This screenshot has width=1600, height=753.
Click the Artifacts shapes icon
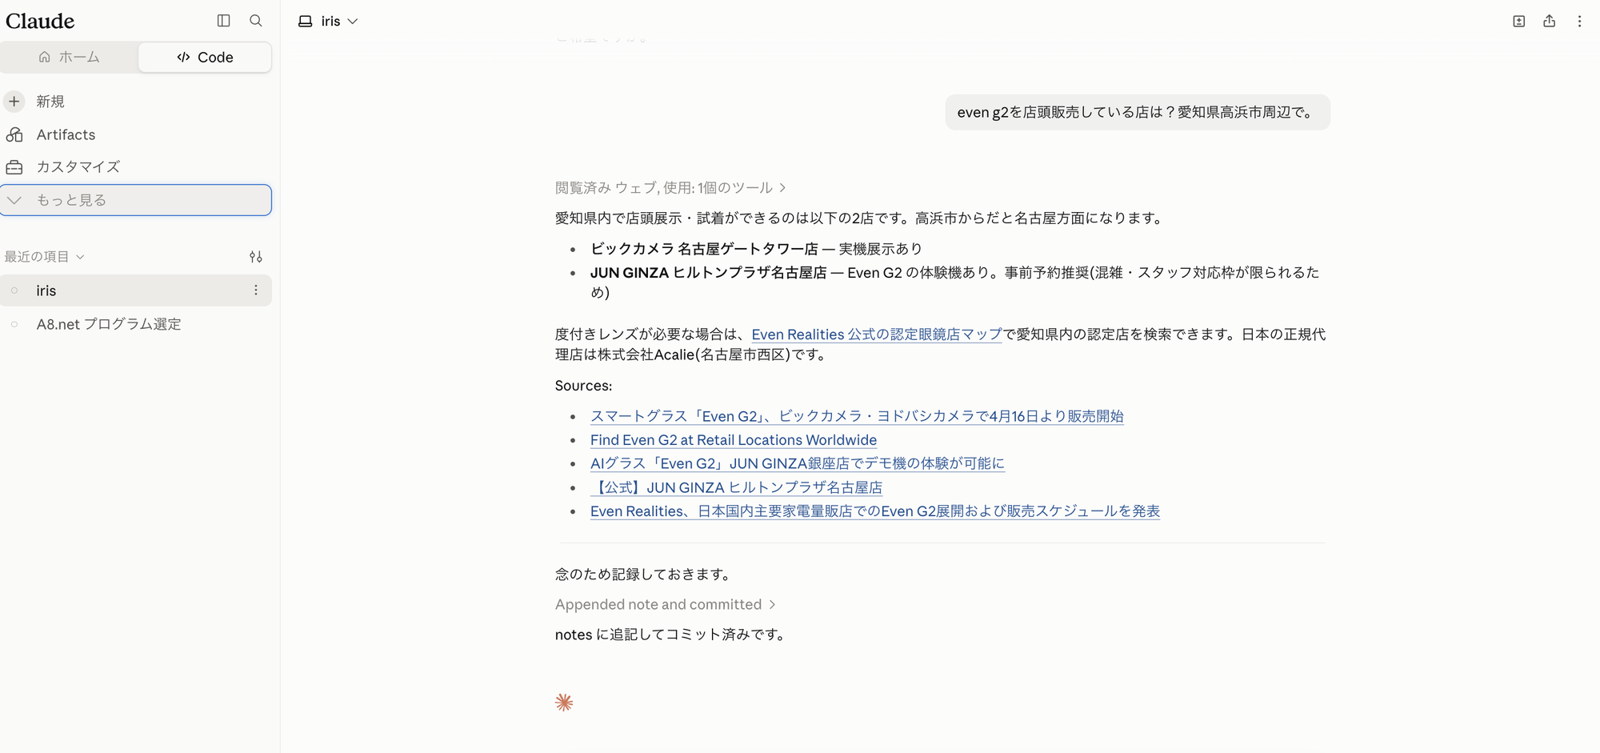[x=14, y=134]
